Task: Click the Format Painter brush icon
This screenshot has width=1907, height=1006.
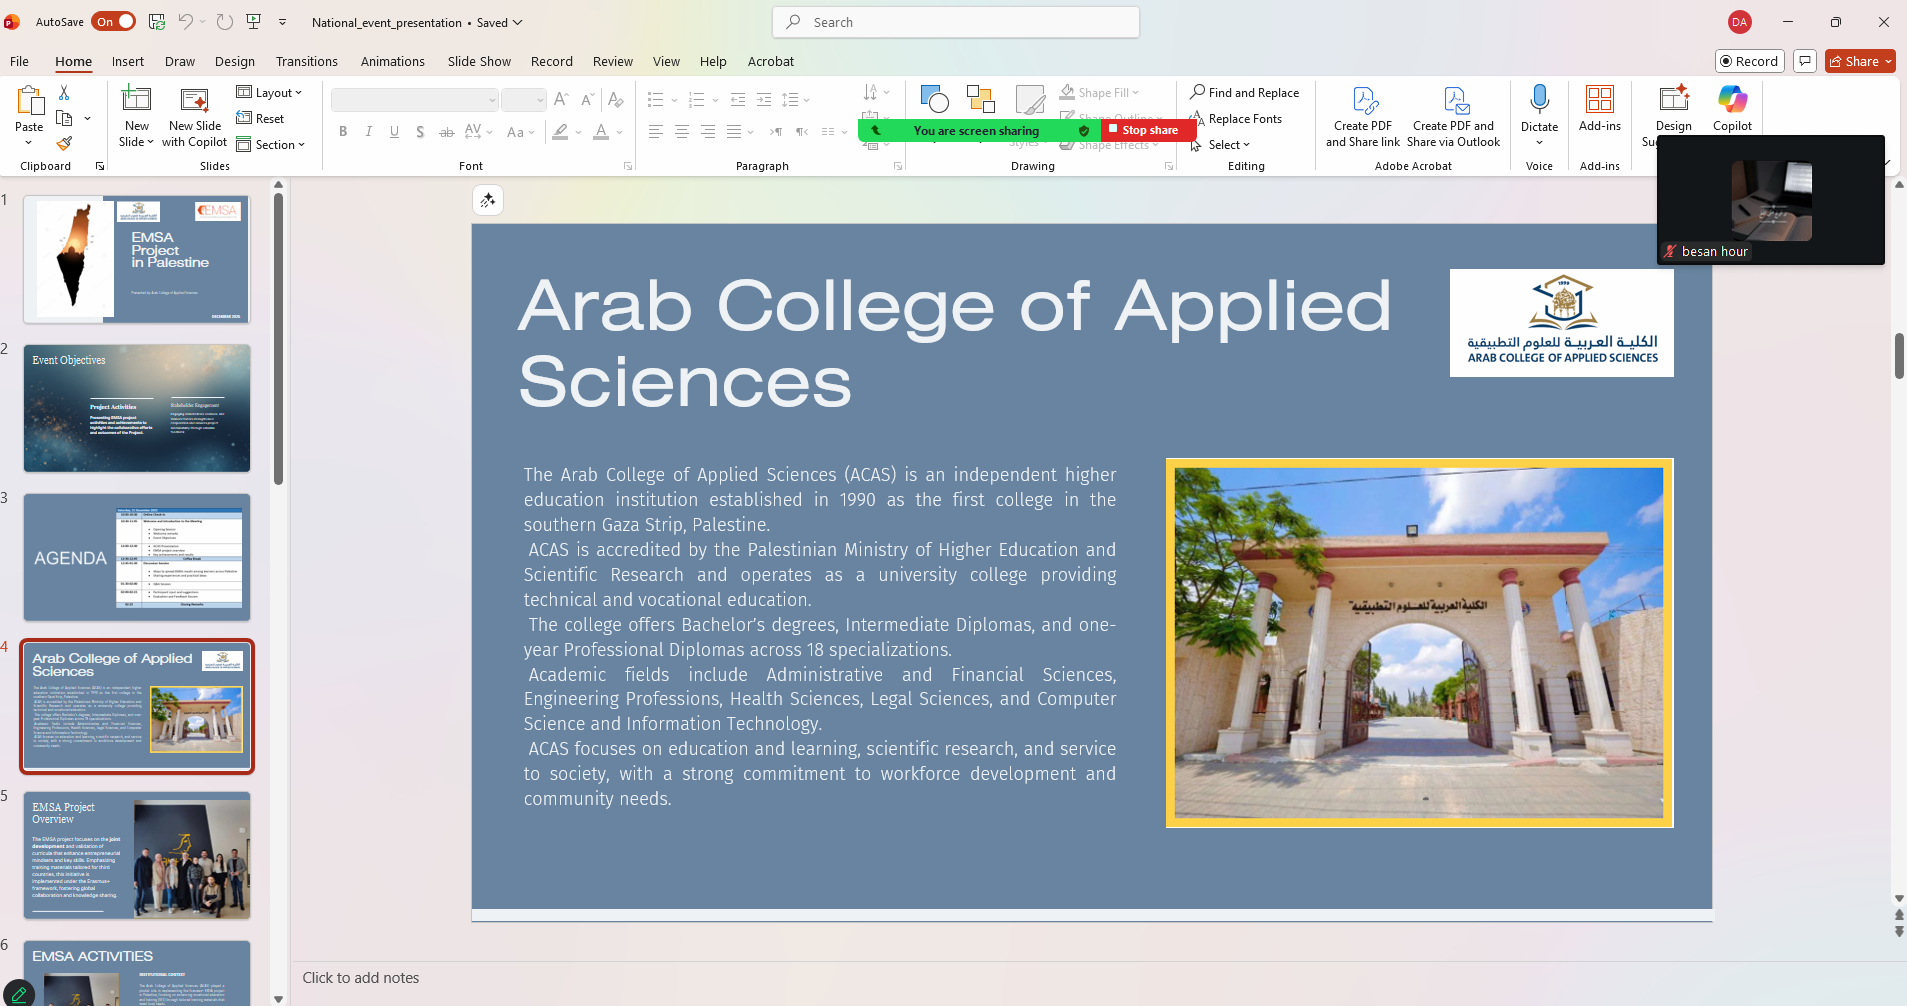Action: point(64,144)
